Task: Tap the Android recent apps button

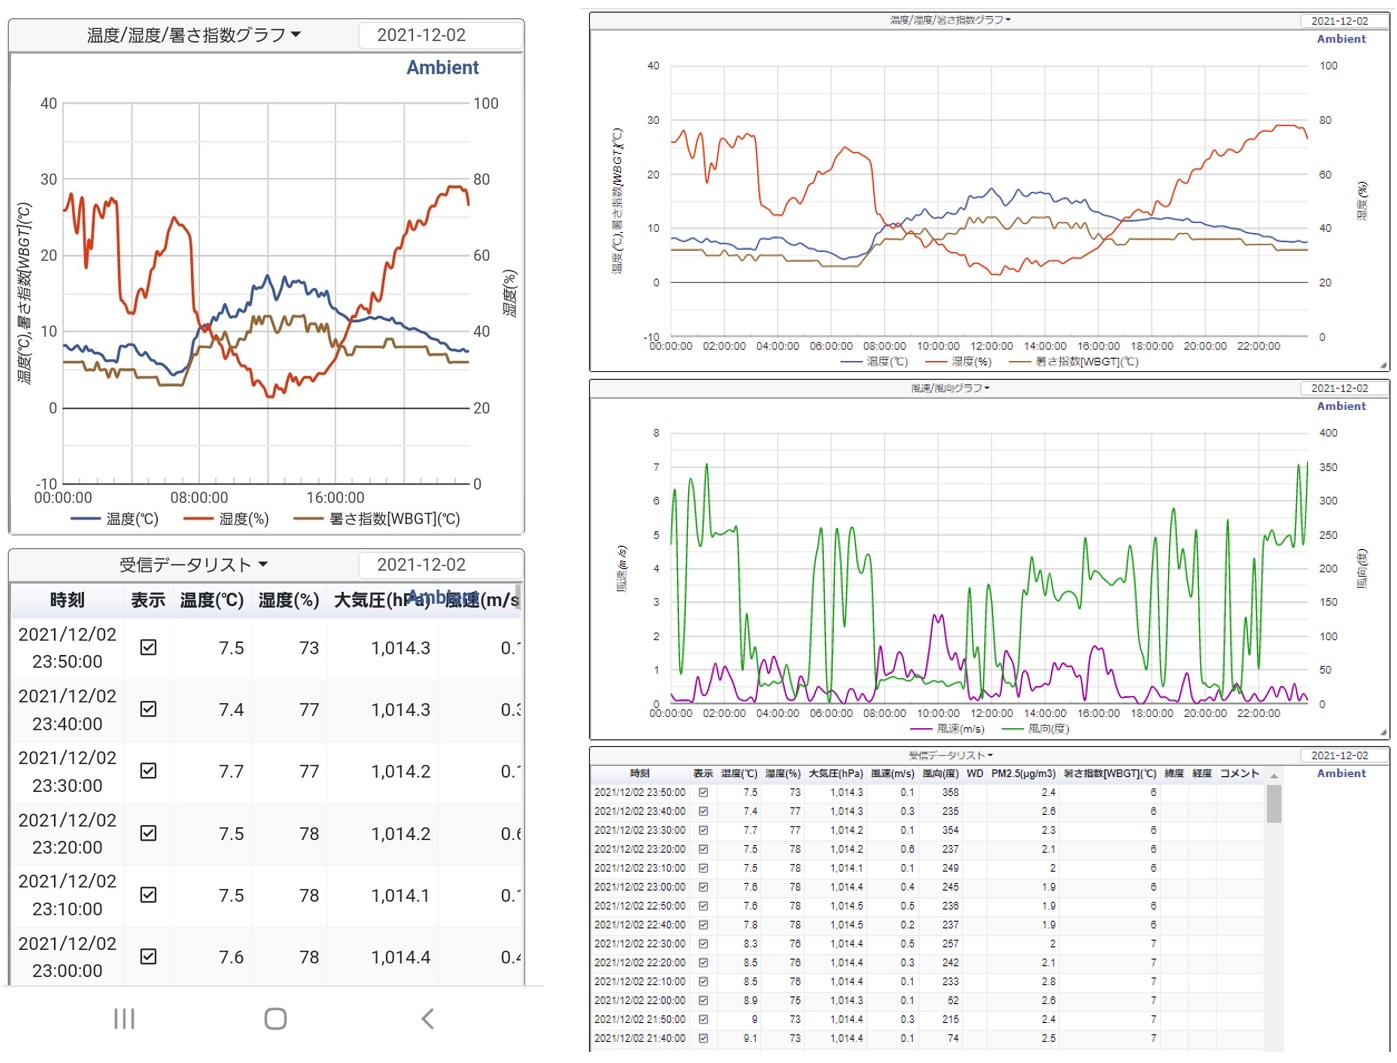Action: point(124,1019)
